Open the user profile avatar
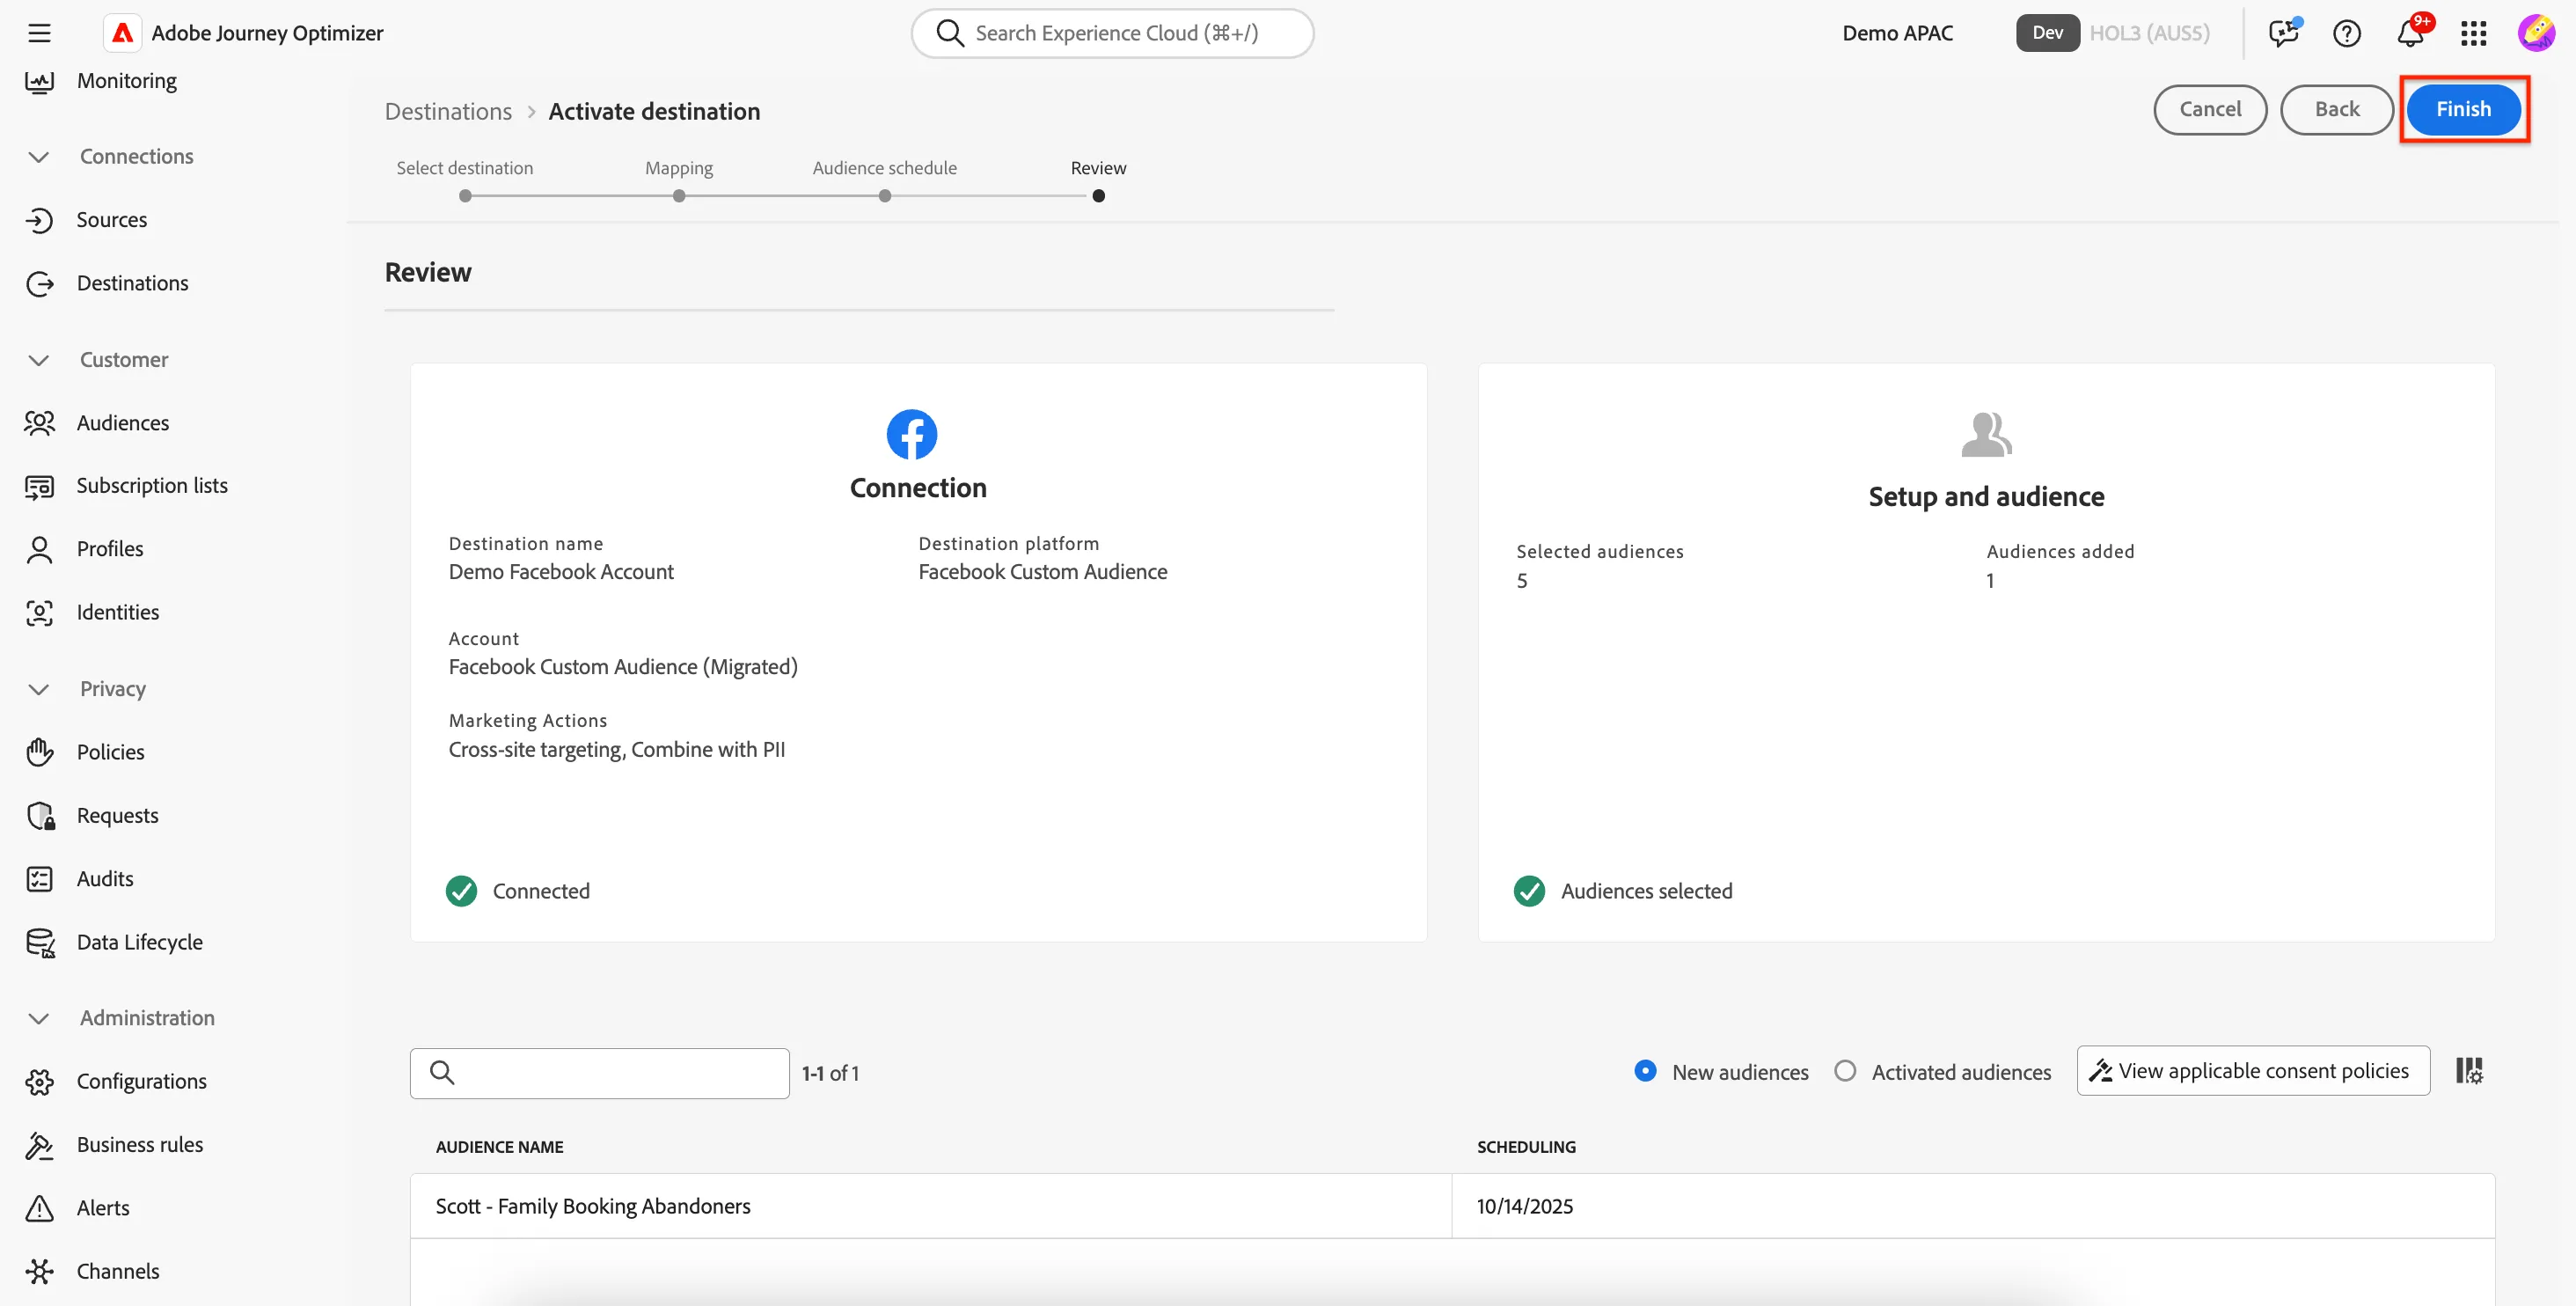The width and height of the screenshot is (2576, 1306). 2535,33
